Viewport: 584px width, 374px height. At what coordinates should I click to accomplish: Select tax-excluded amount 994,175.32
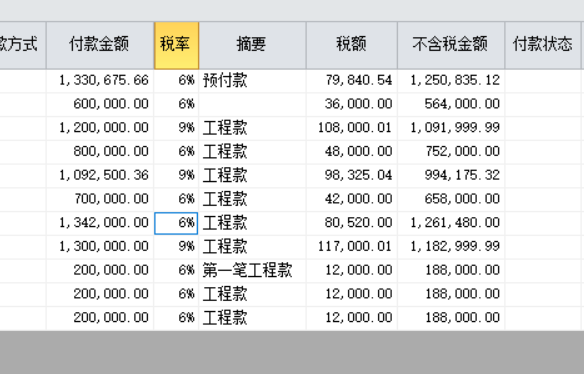coord(451,175)
